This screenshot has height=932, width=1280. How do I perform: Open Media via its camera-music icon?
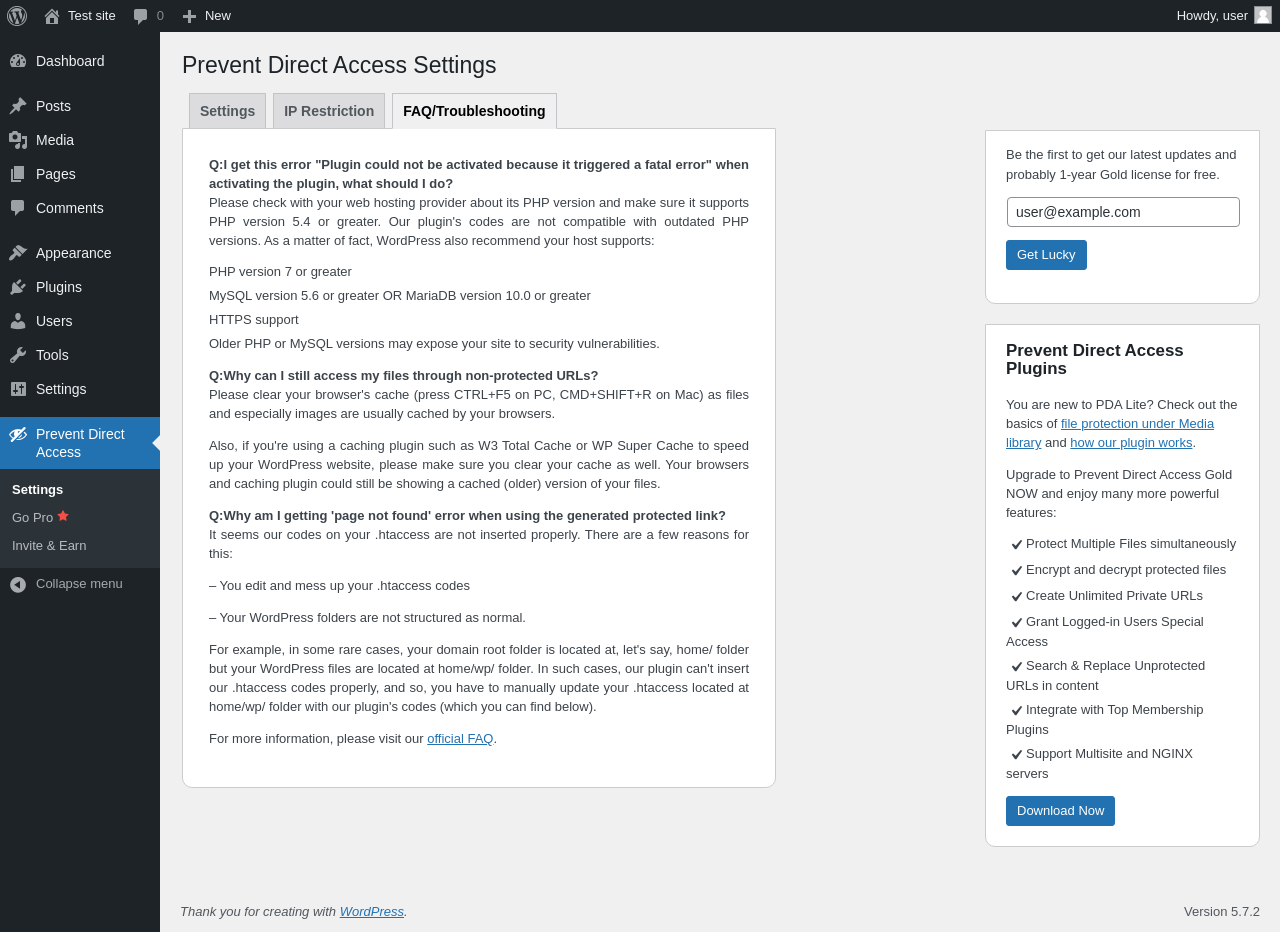[x=18, y=140]
